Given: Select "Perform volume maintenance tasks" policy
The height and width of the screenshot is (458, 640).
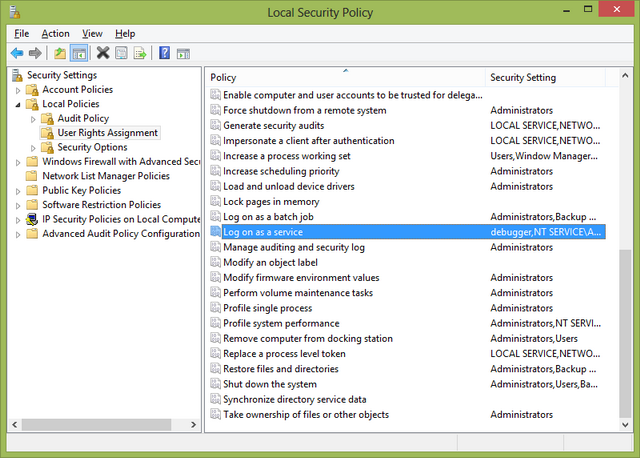Looking at the screenshot, I should [x=298, y=293].
